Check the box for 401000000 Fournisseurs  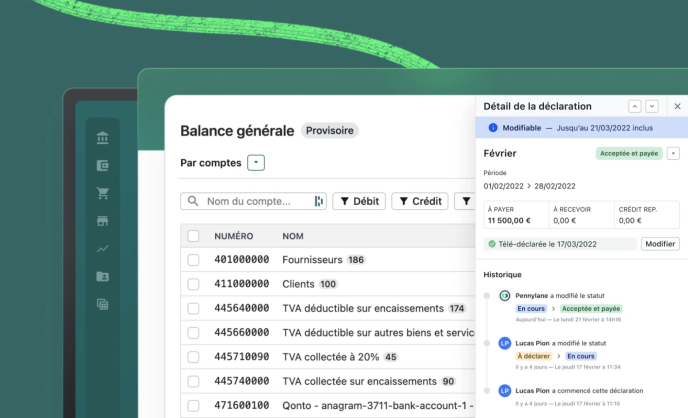193,260
